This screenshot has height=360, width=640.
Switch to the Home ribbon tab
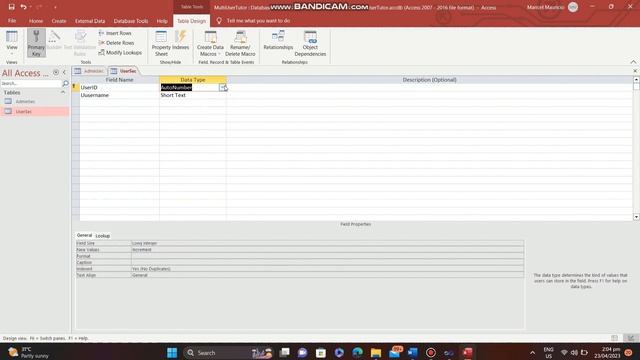36,21
